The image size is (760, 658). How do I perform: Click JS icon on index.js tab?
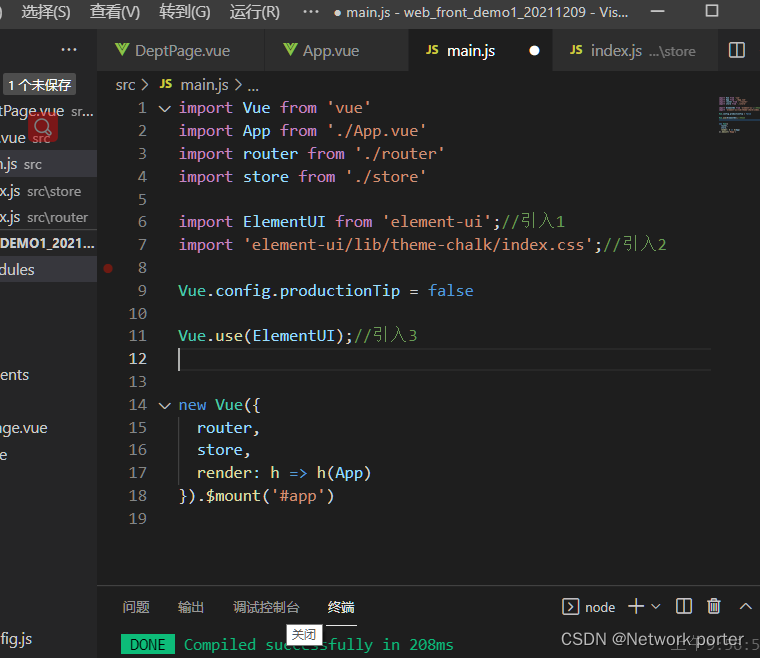tap(576, 50)
